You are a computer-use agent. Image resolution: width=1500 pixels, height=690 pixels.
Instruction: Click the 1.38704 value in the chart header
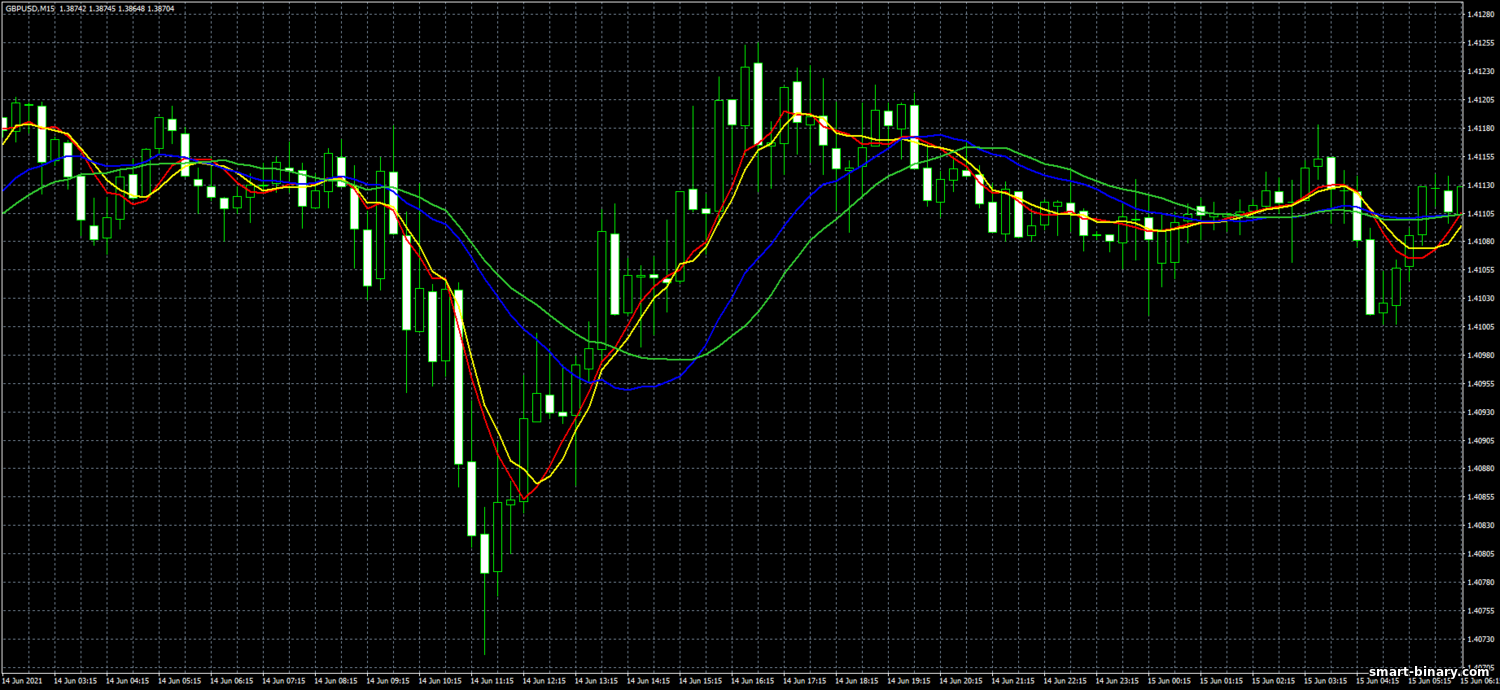point(161,8)
